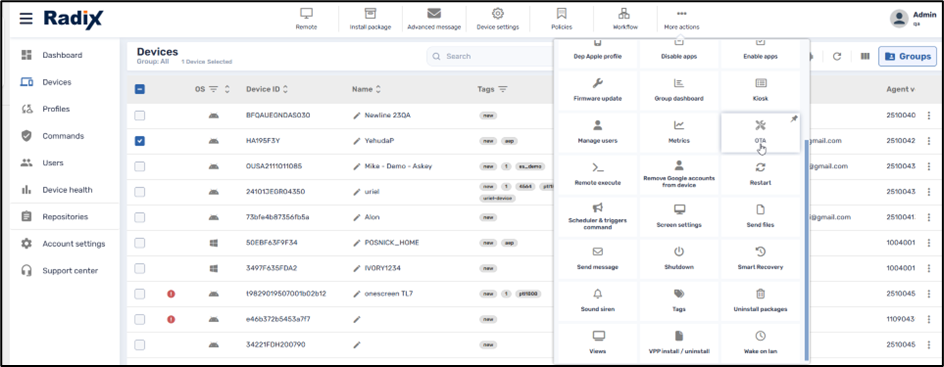Open Group dashboard option

click(x=678, y=90)
